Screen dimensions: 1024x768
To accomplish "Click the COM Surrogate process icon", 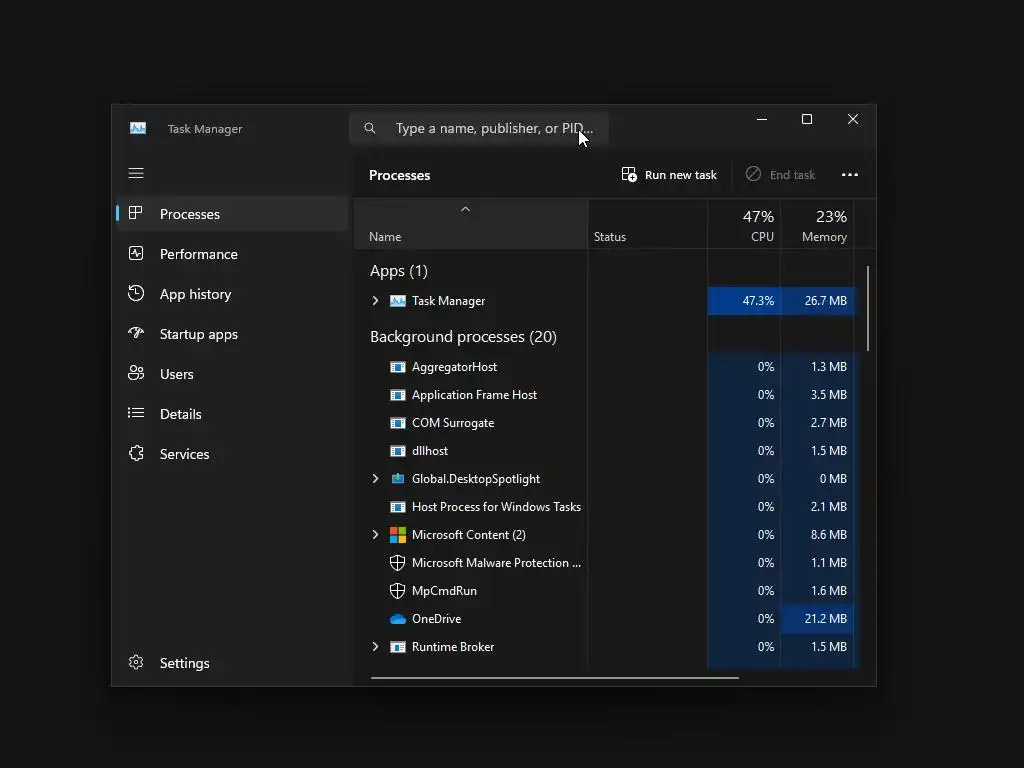I will [398, 423].
